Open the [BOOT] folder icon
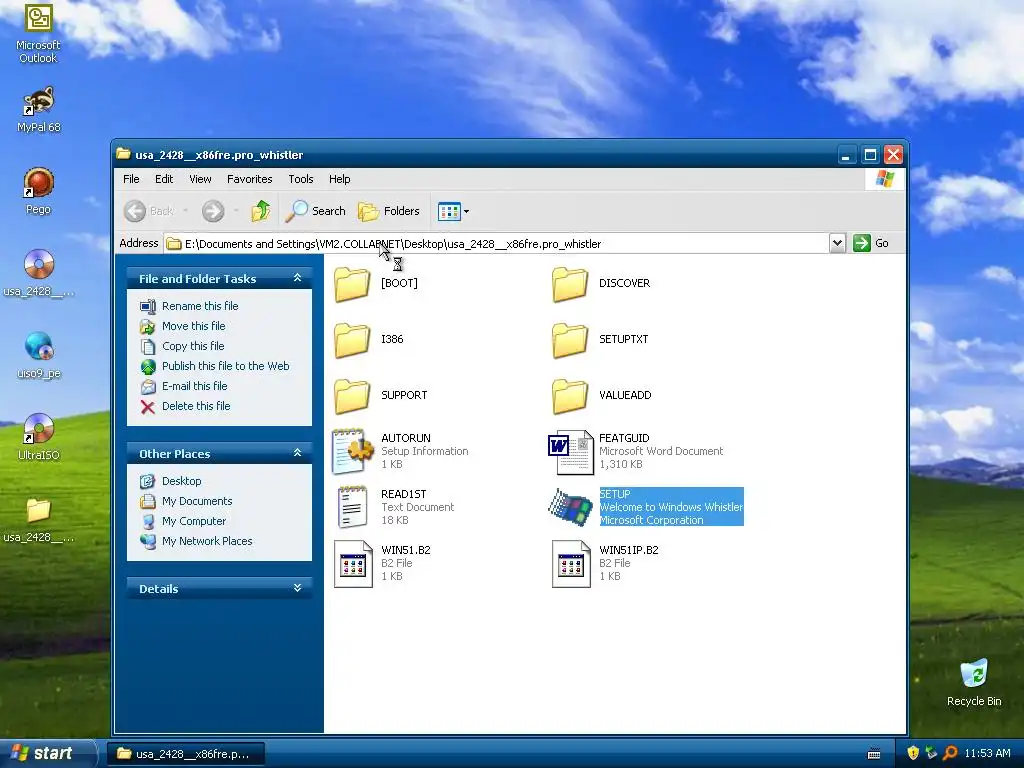 tap(352, 284)
